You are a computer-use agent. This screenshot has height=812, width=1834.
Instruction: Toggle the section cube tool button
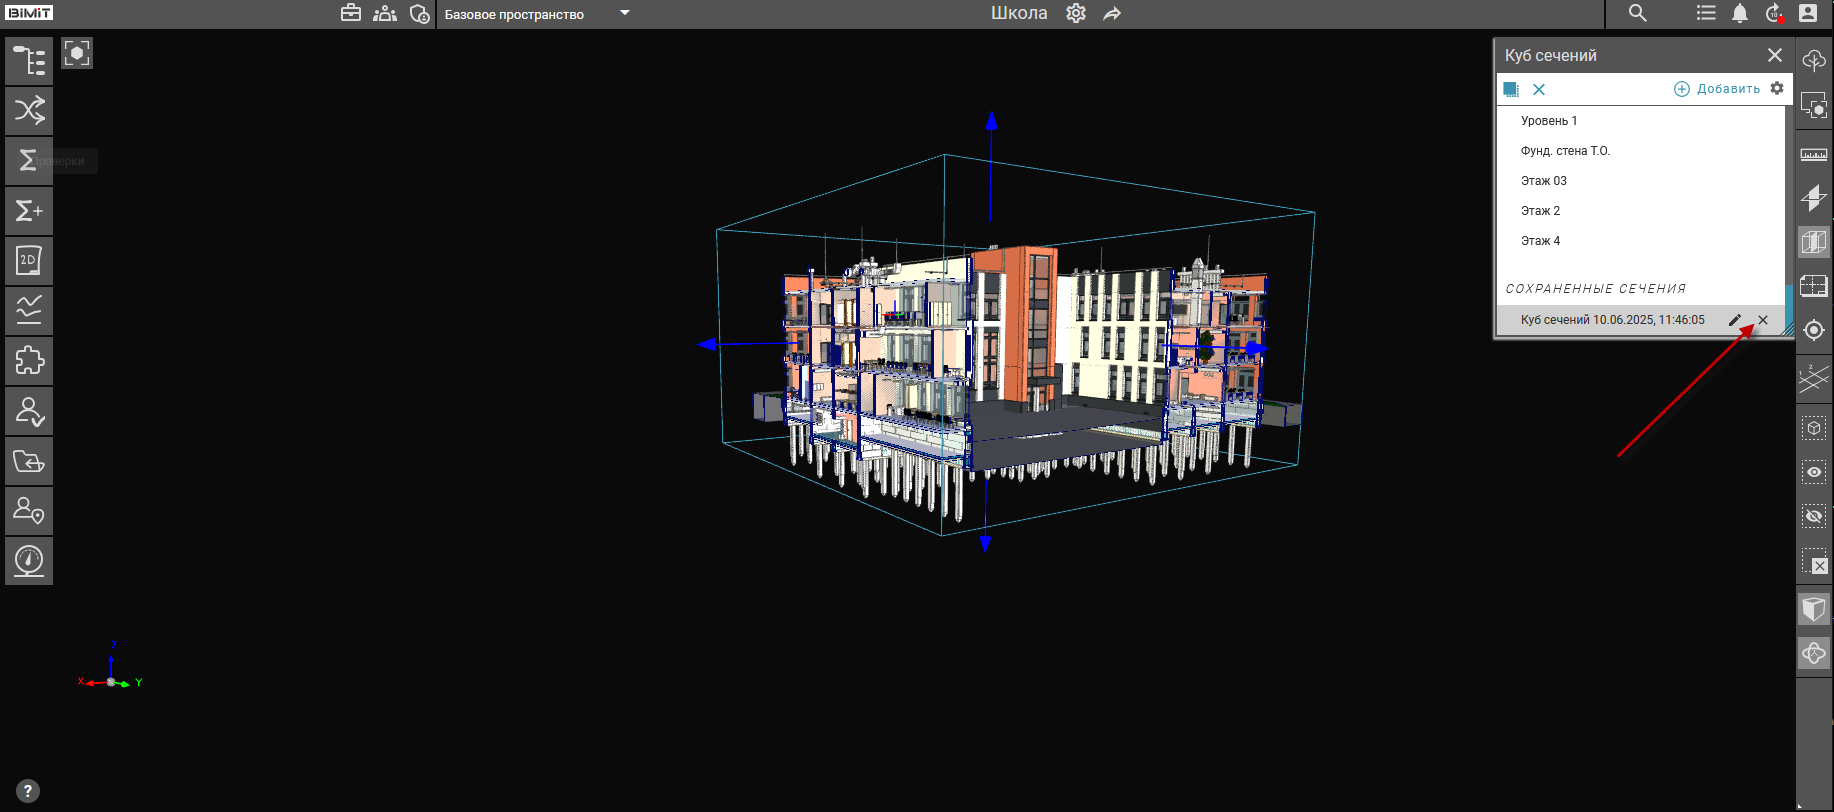(1813, 242)
